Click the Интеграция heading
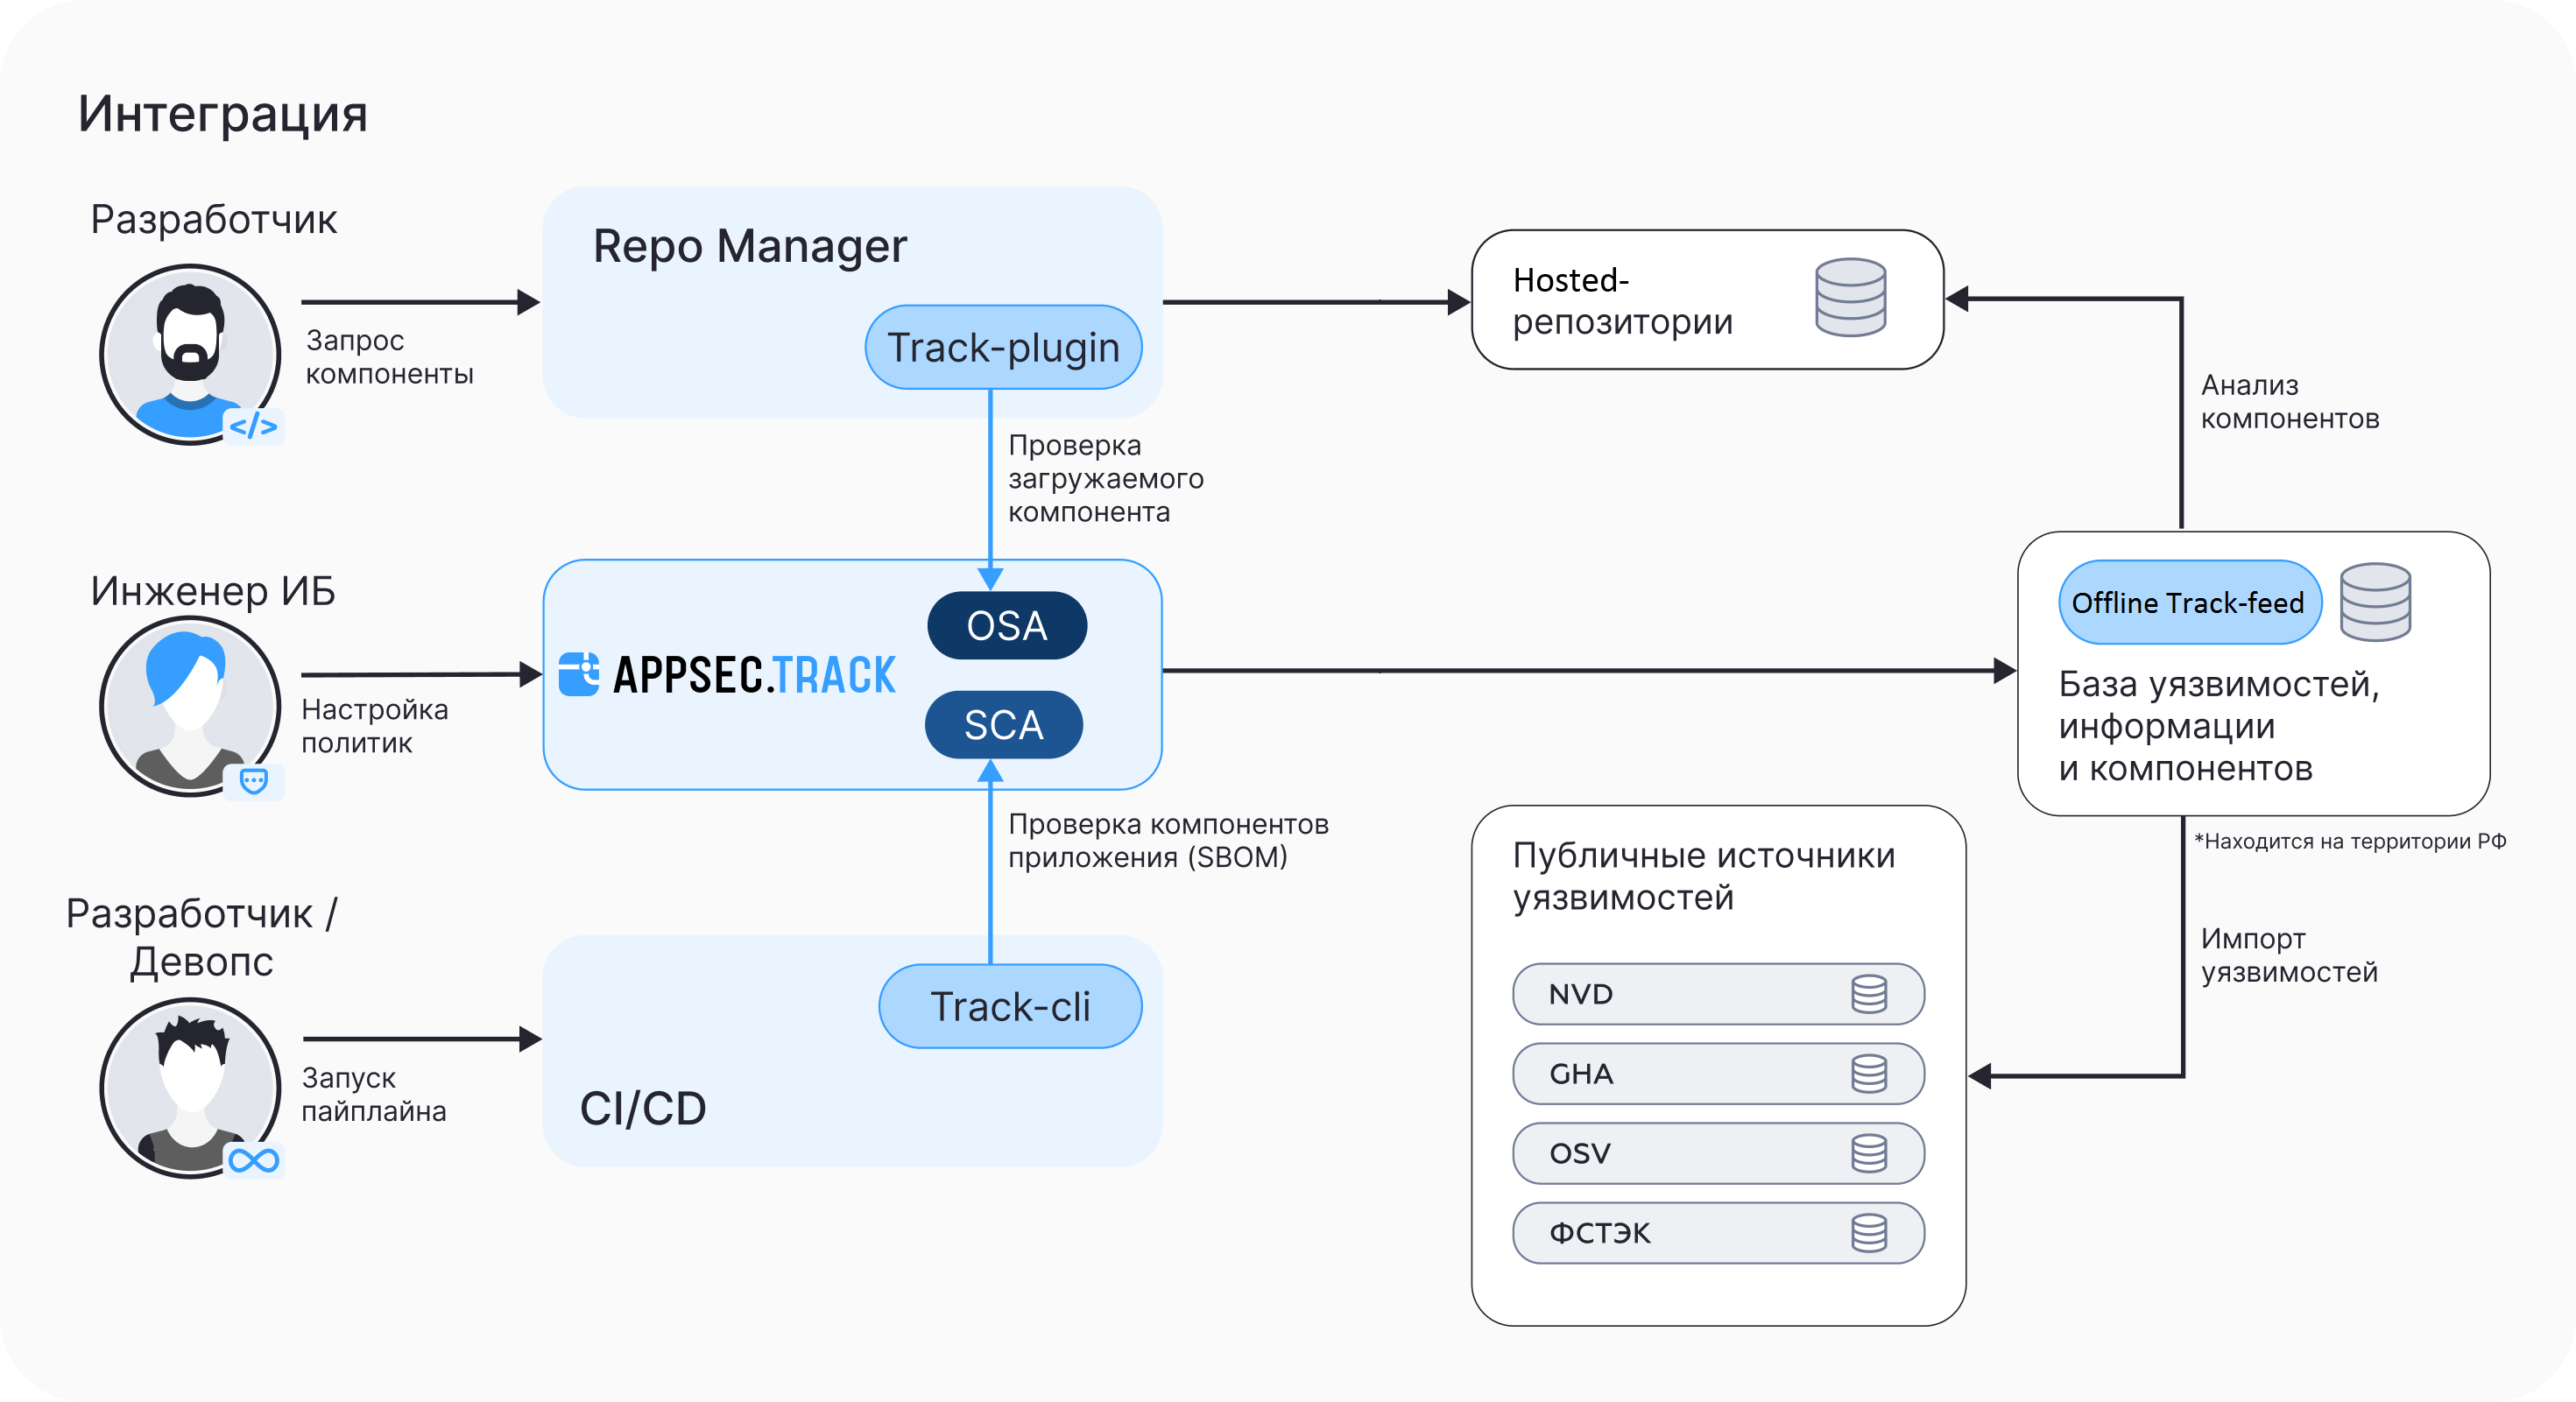This screenshot has height=1402, width=2576. pyautogui.click(x=223, y=115)
